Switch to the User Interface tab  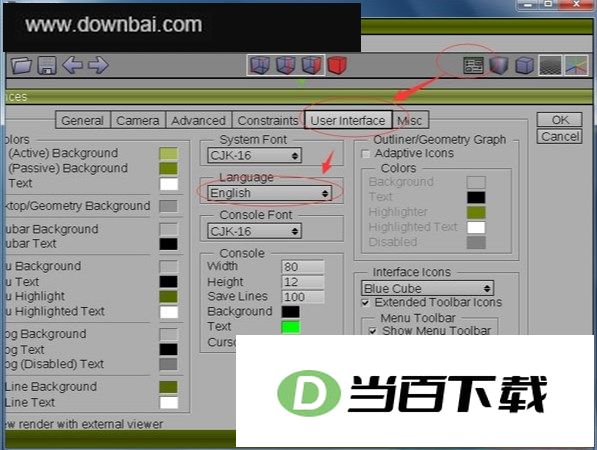click(348, 120)
